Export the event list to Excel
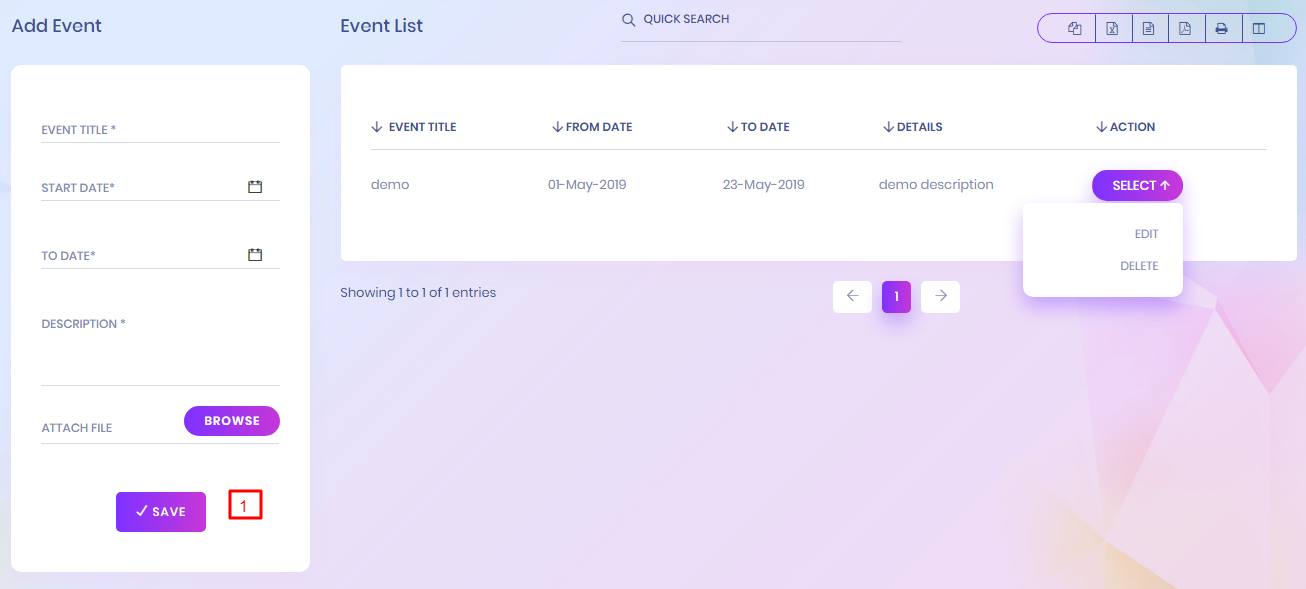Screen dimensions: 1306x589 click(x=1112, y=29)
